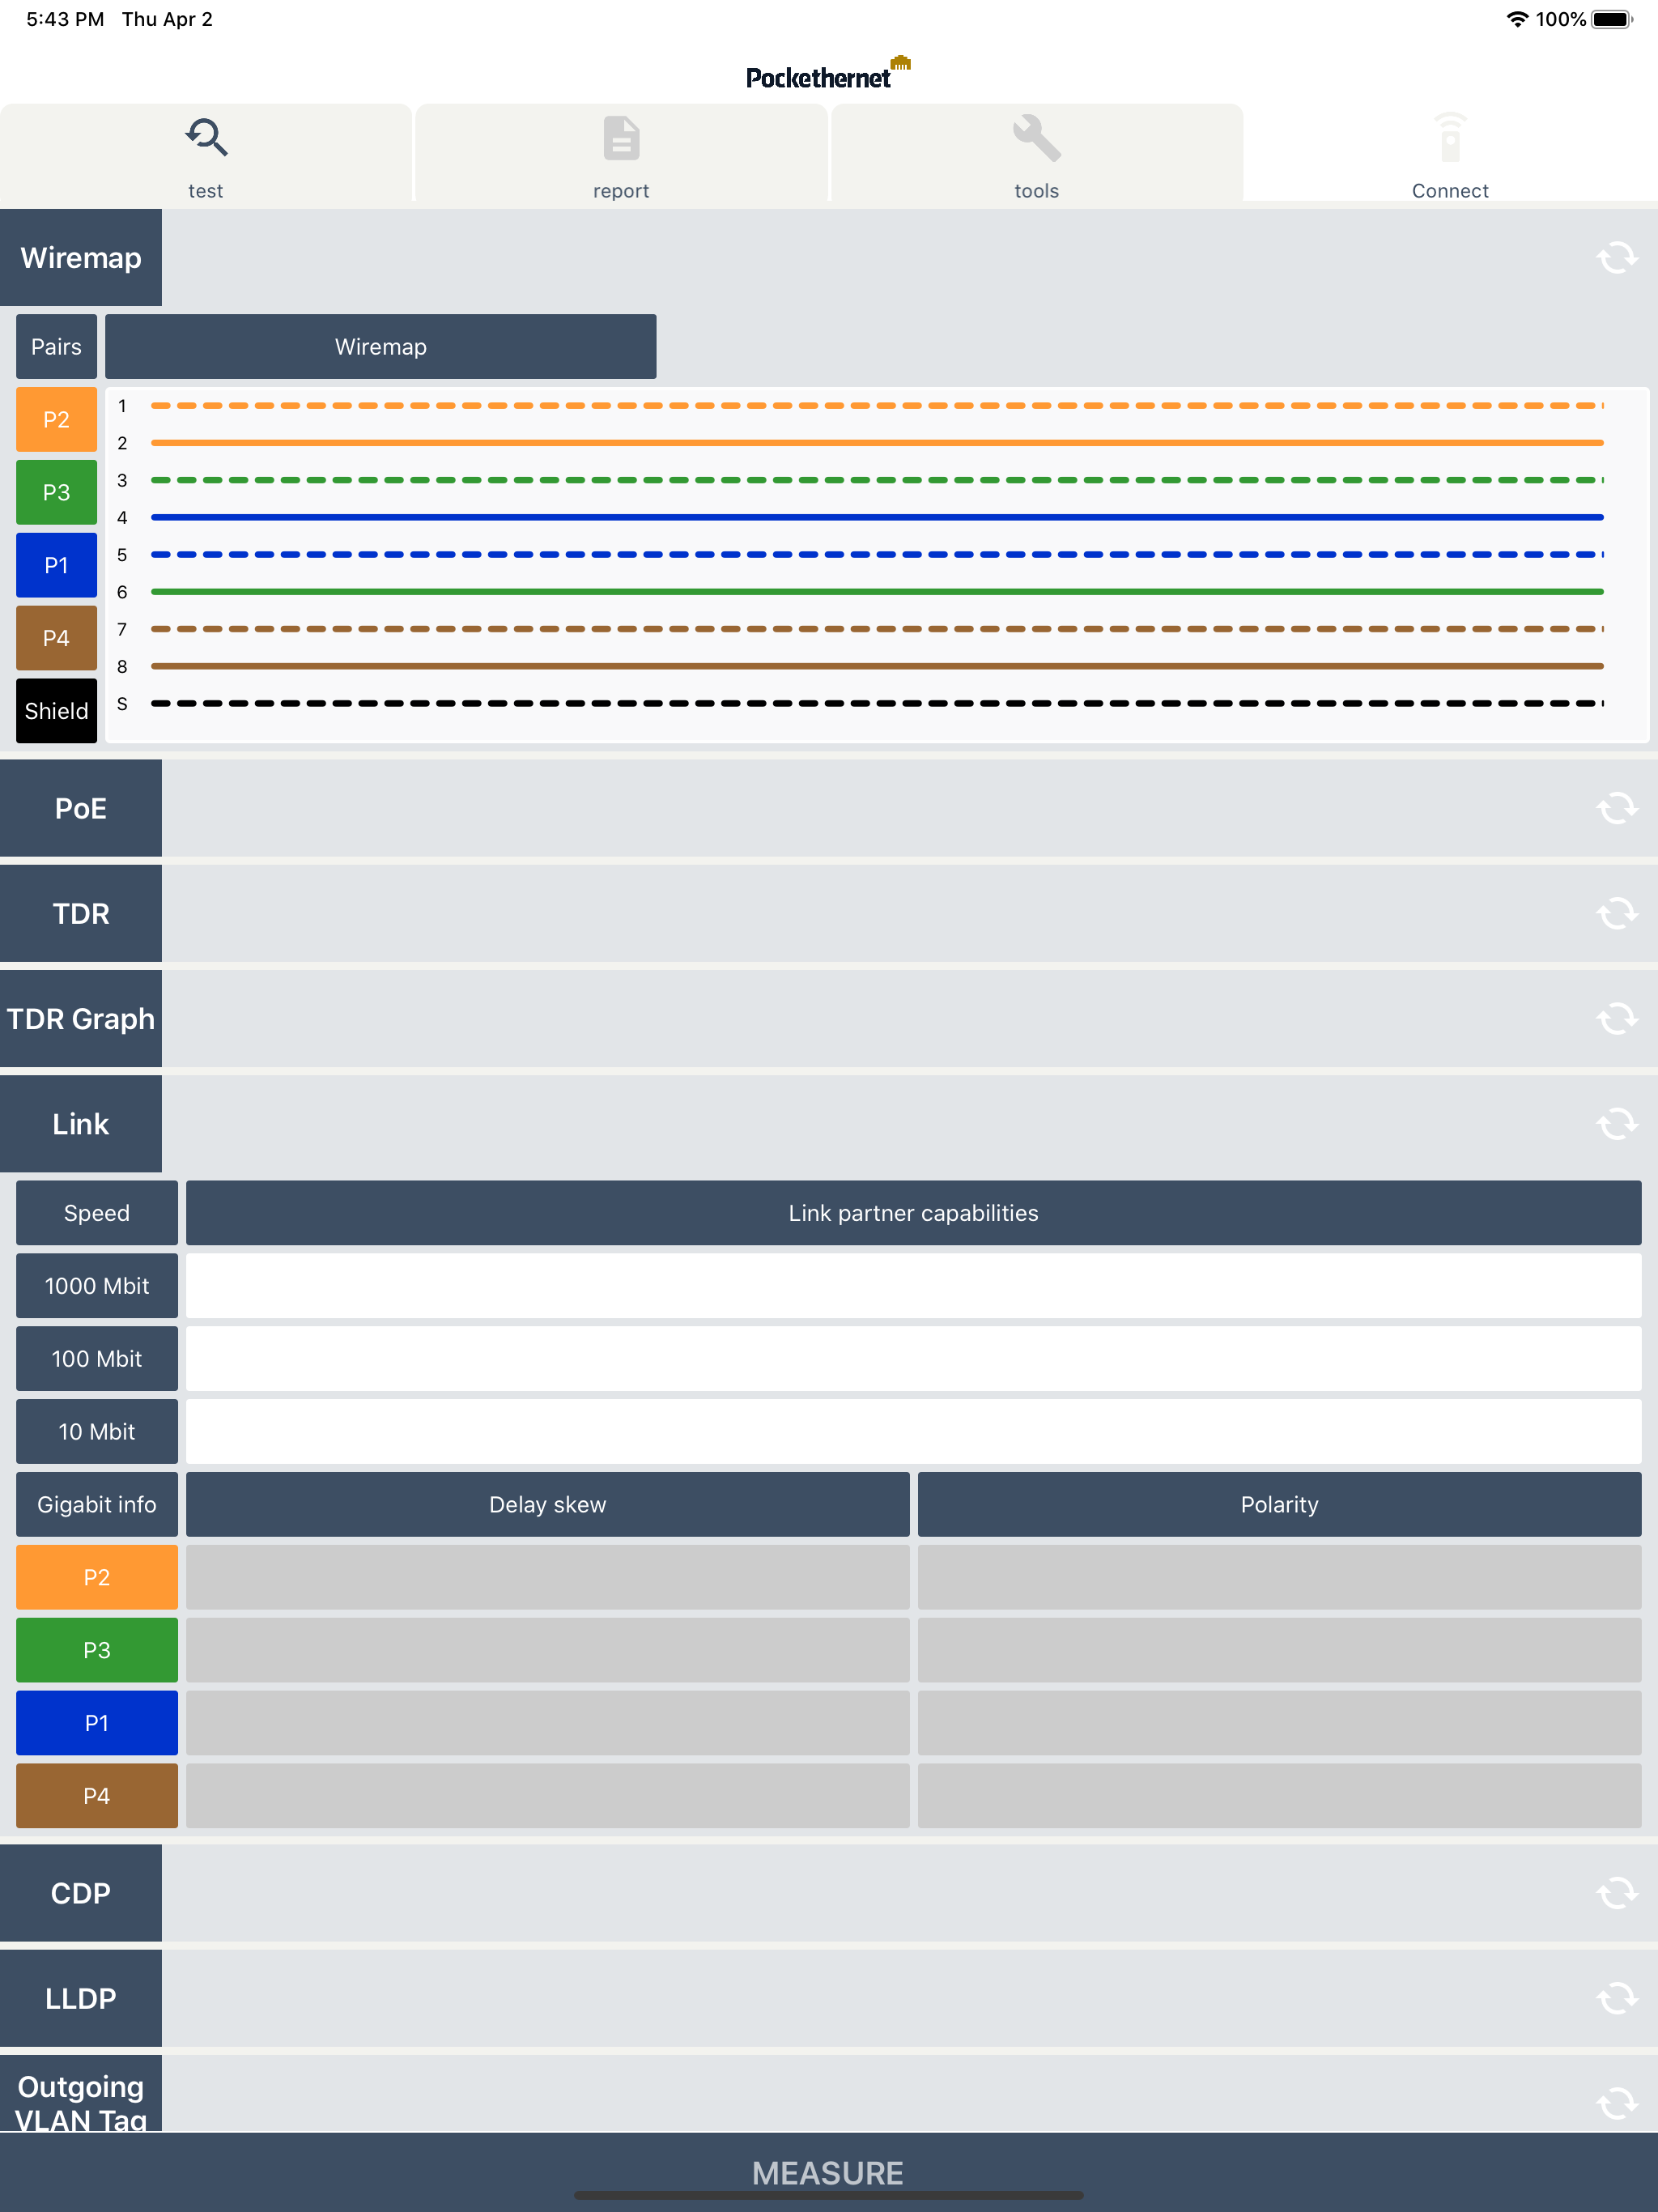Tap the Gigabit info label
The image size is (1658, 2212).
tap(97, 1504)
